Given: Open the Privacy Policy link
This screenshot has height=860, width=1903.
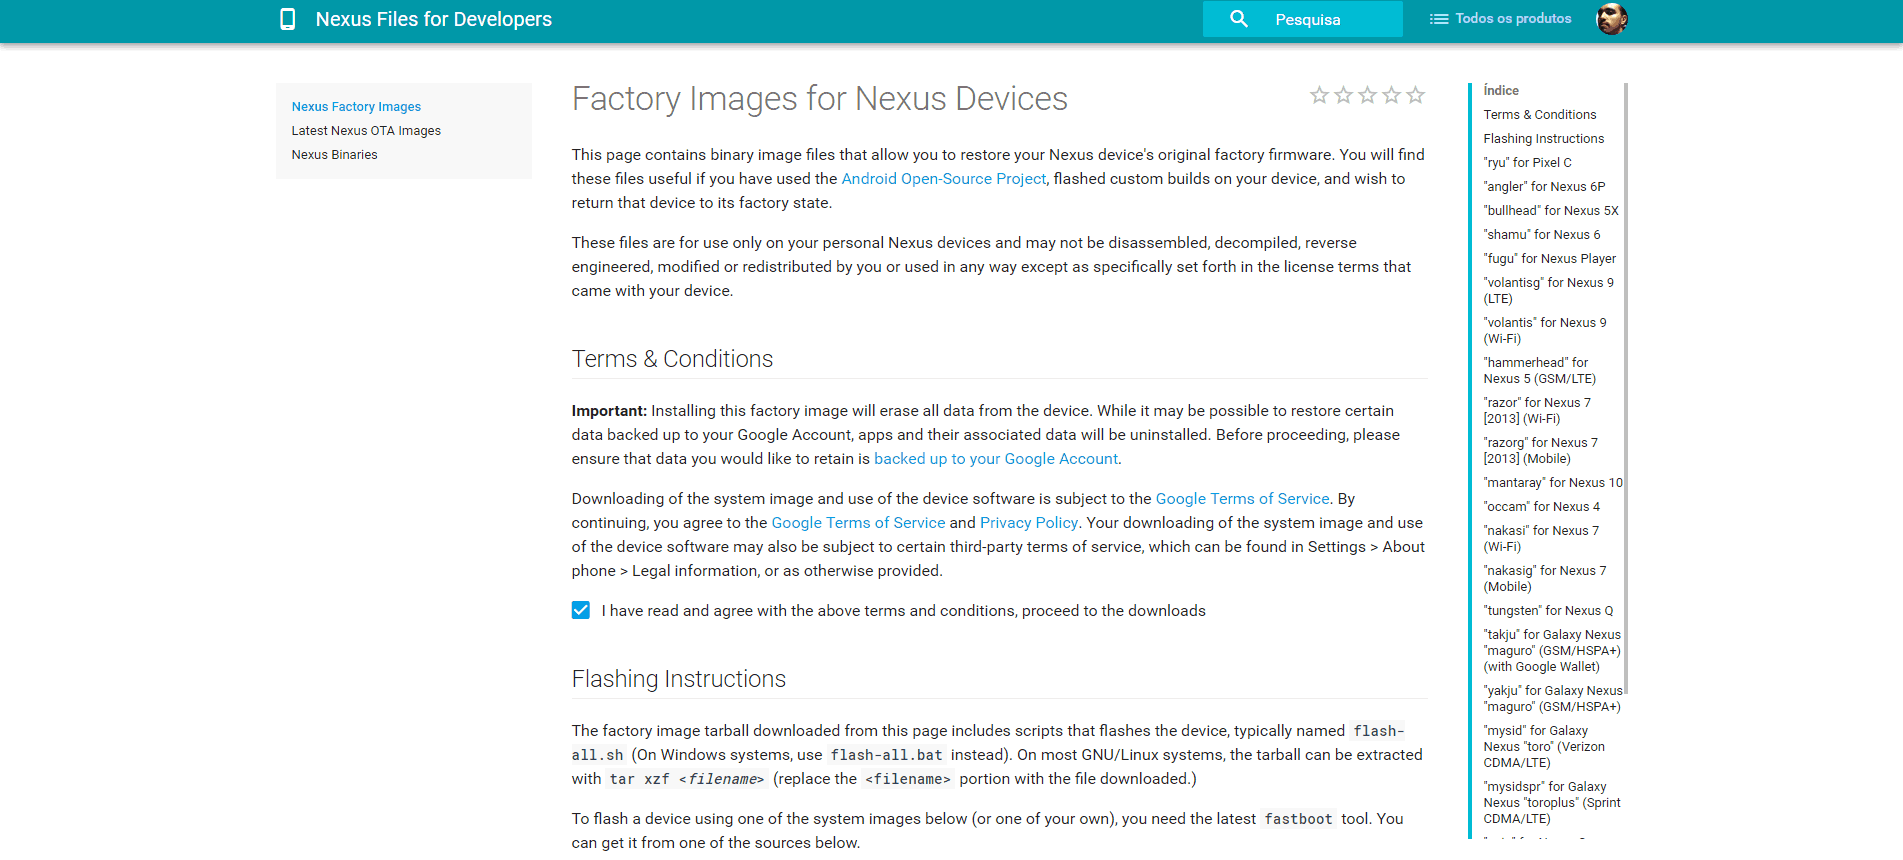Looking at the screenshot, I should pos(1029,523).
